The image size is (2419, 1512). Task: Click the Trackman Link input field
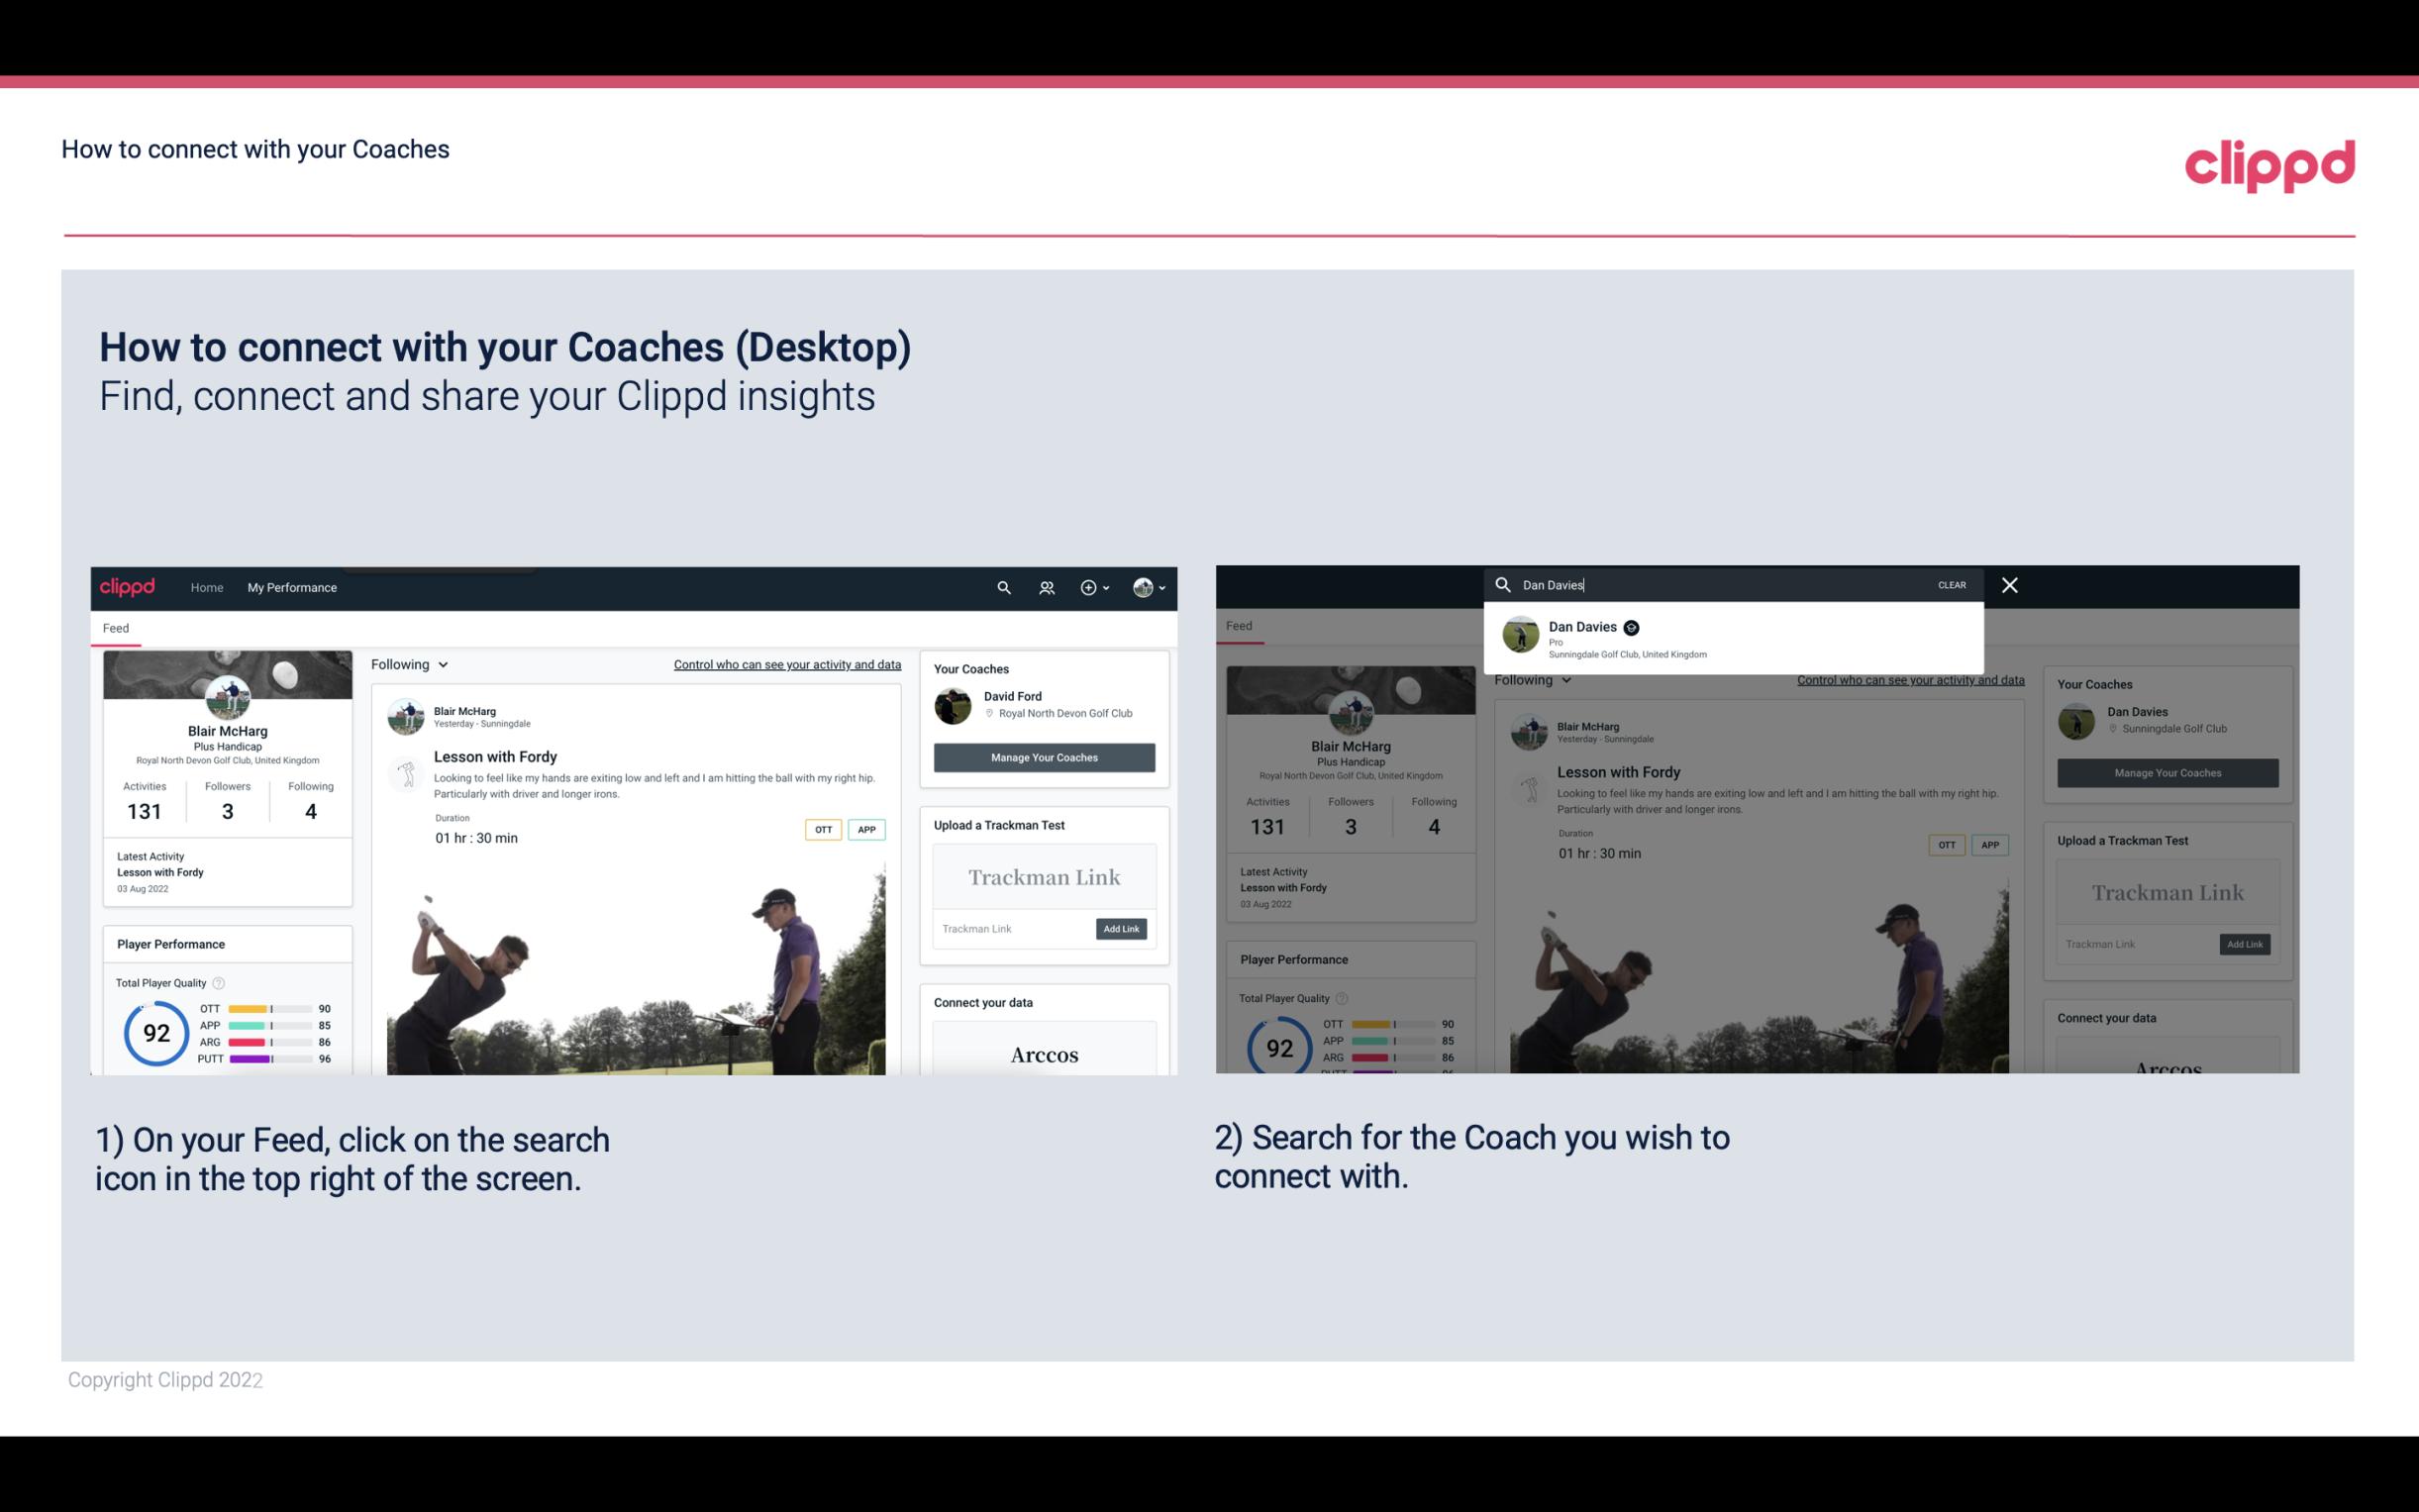coord(1007,929)
